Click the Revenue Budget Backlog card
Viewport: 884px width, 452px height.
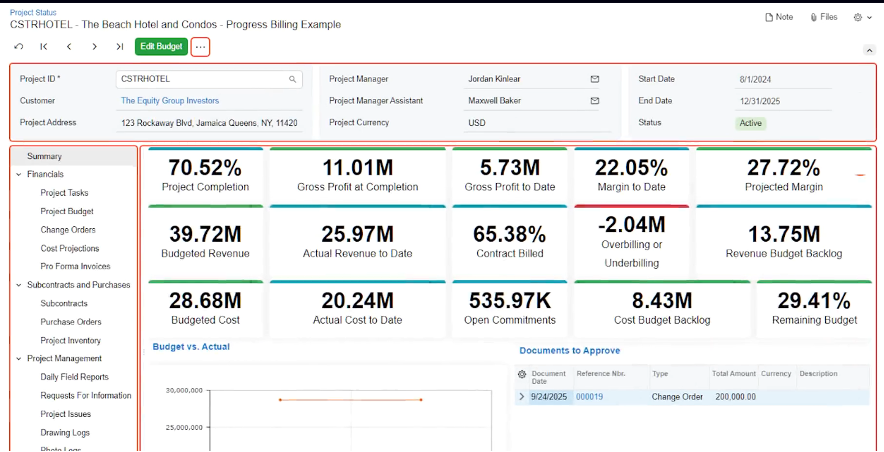pos(784,241)
